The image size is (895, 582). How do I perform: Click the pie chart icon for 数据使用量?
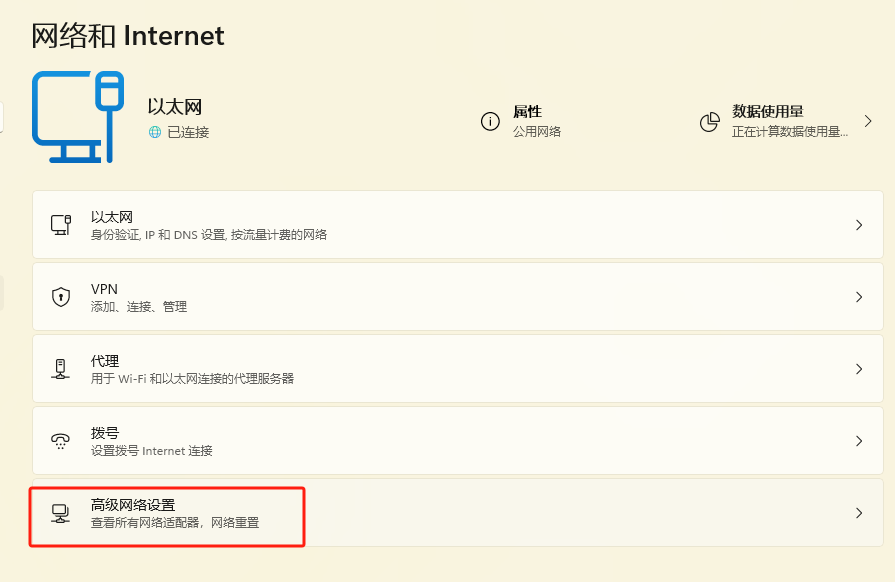(710, 122)
